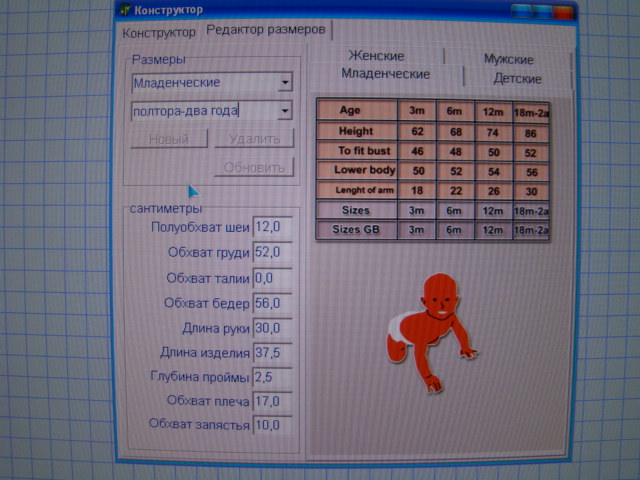The image size is (640, 480).
Task: Click the Глубина проймы value field
Action: (x=273, y=377)
